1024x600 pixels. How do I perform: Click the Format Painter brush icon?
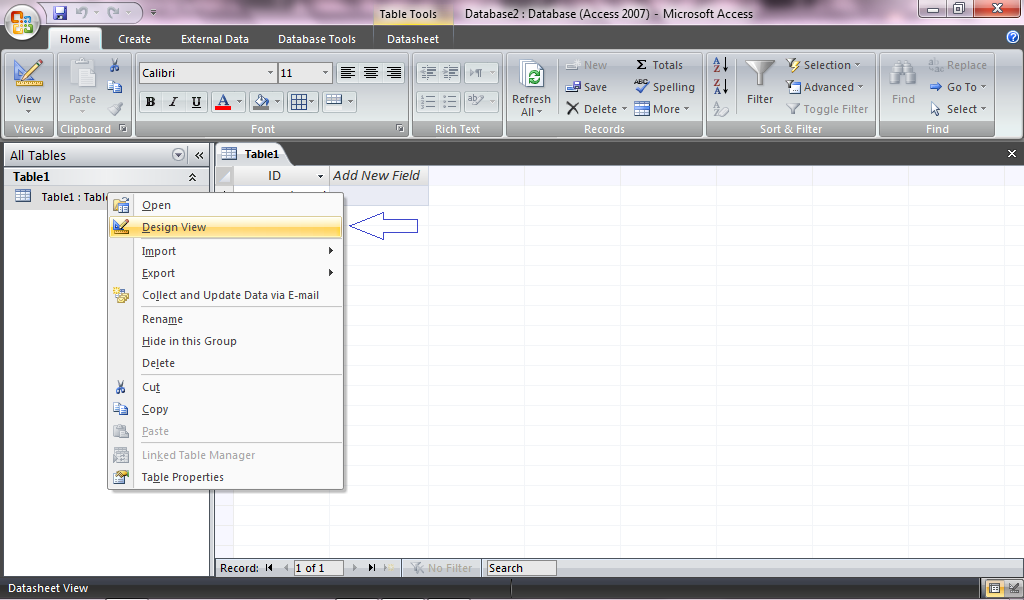(114, 108)
